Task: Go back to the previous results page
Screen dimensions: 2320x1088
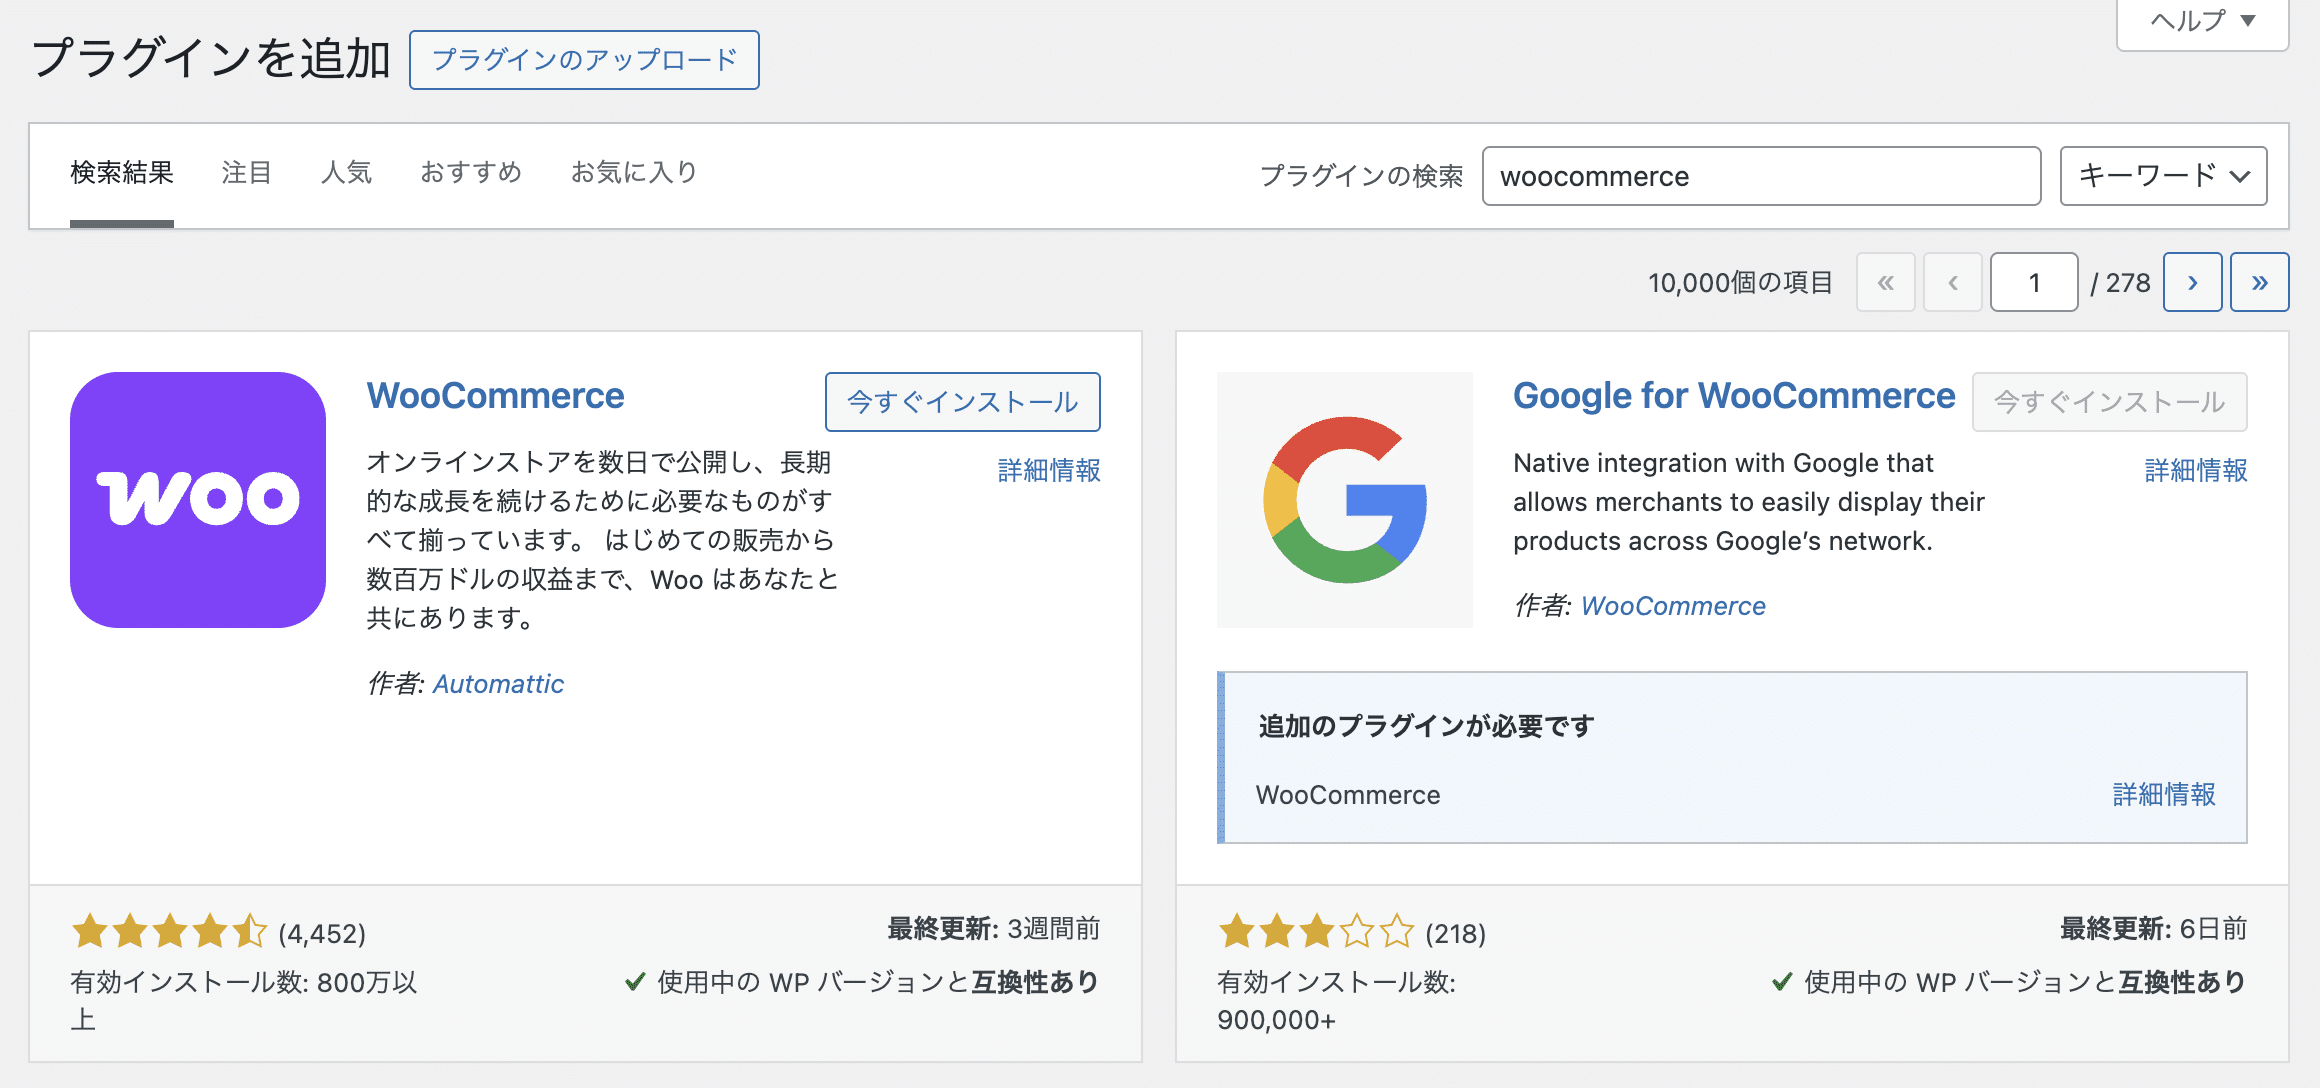Action: click(x=1952, y=282)
